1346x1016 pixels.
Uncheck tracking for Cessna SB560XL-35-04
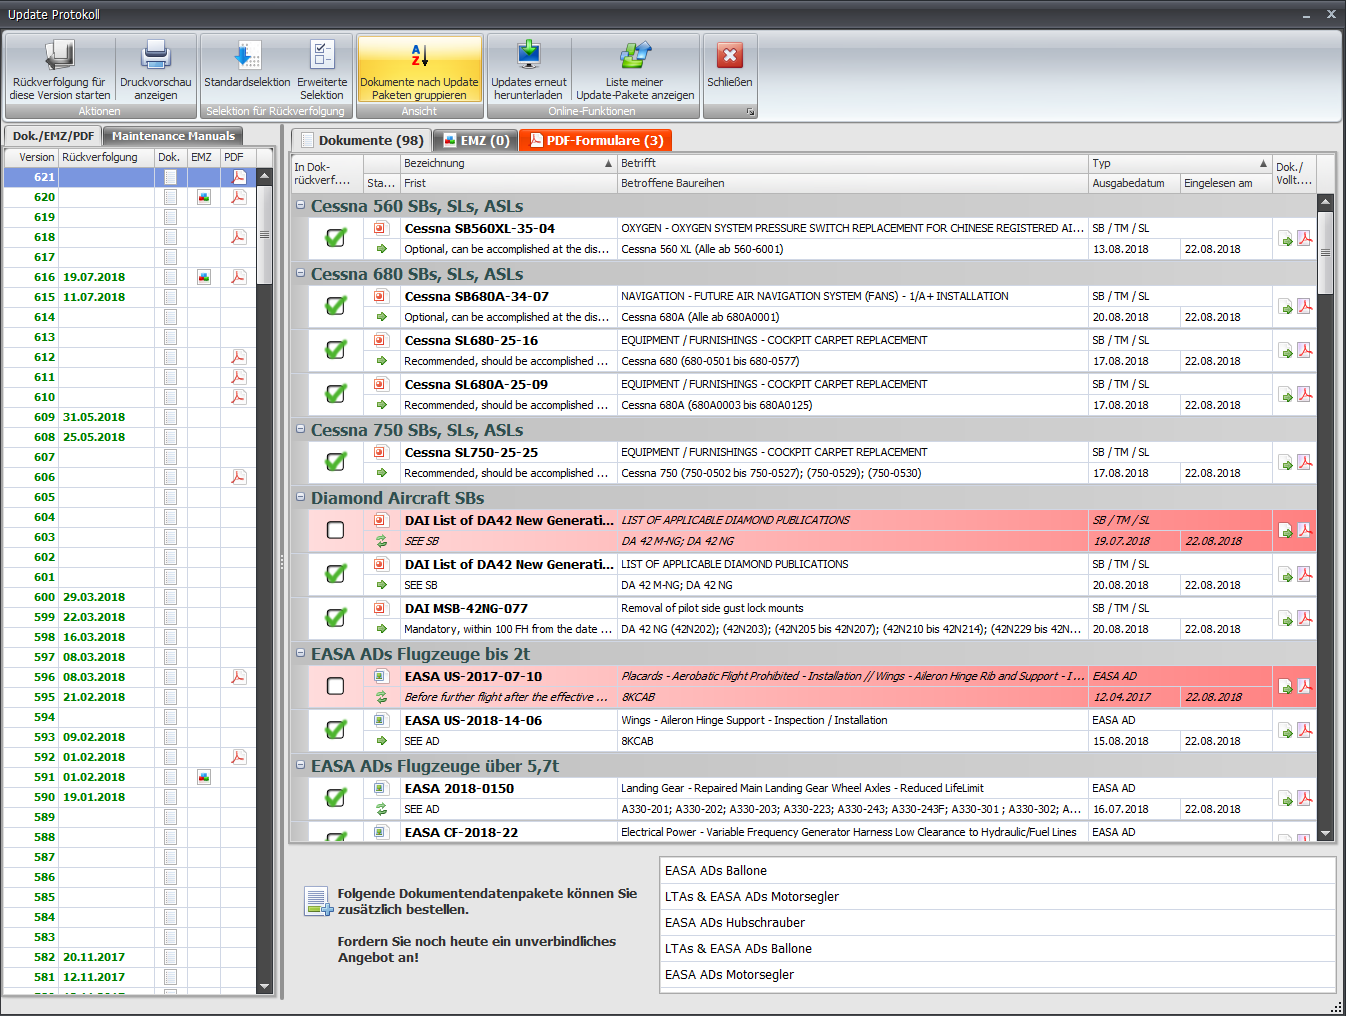coord(336,238)
